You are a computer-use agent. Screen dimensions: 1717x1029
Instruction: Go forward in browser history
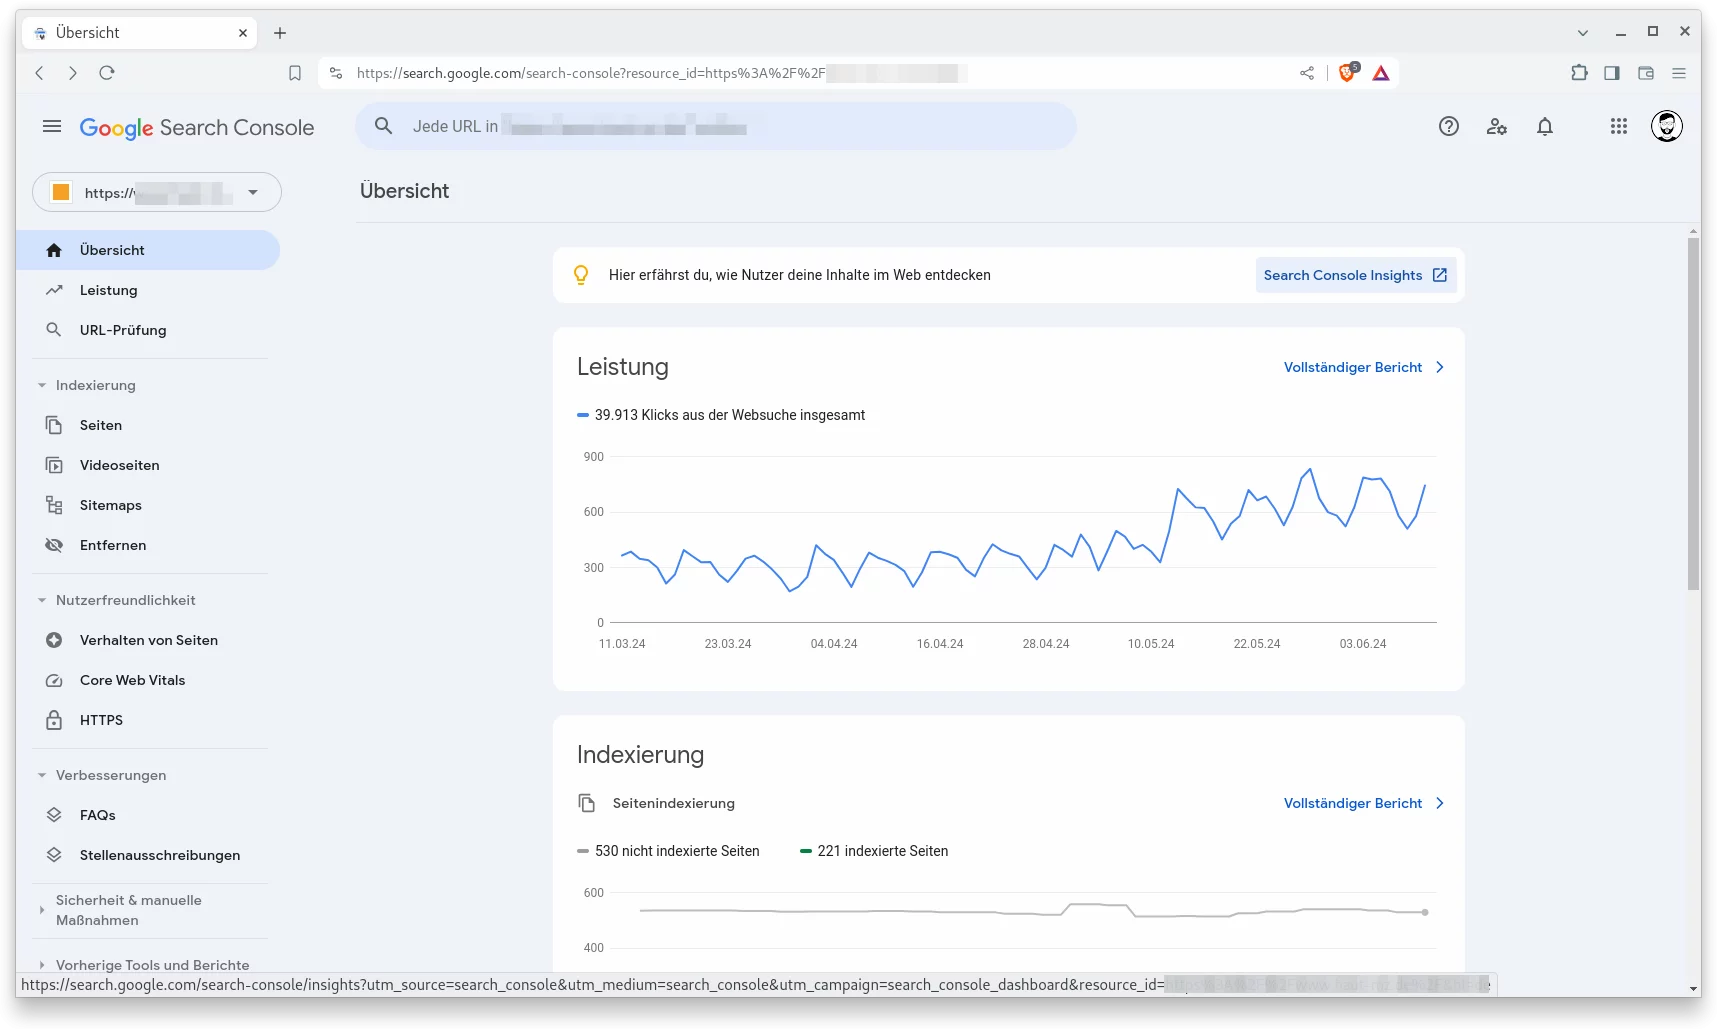[x=73, y=73]
